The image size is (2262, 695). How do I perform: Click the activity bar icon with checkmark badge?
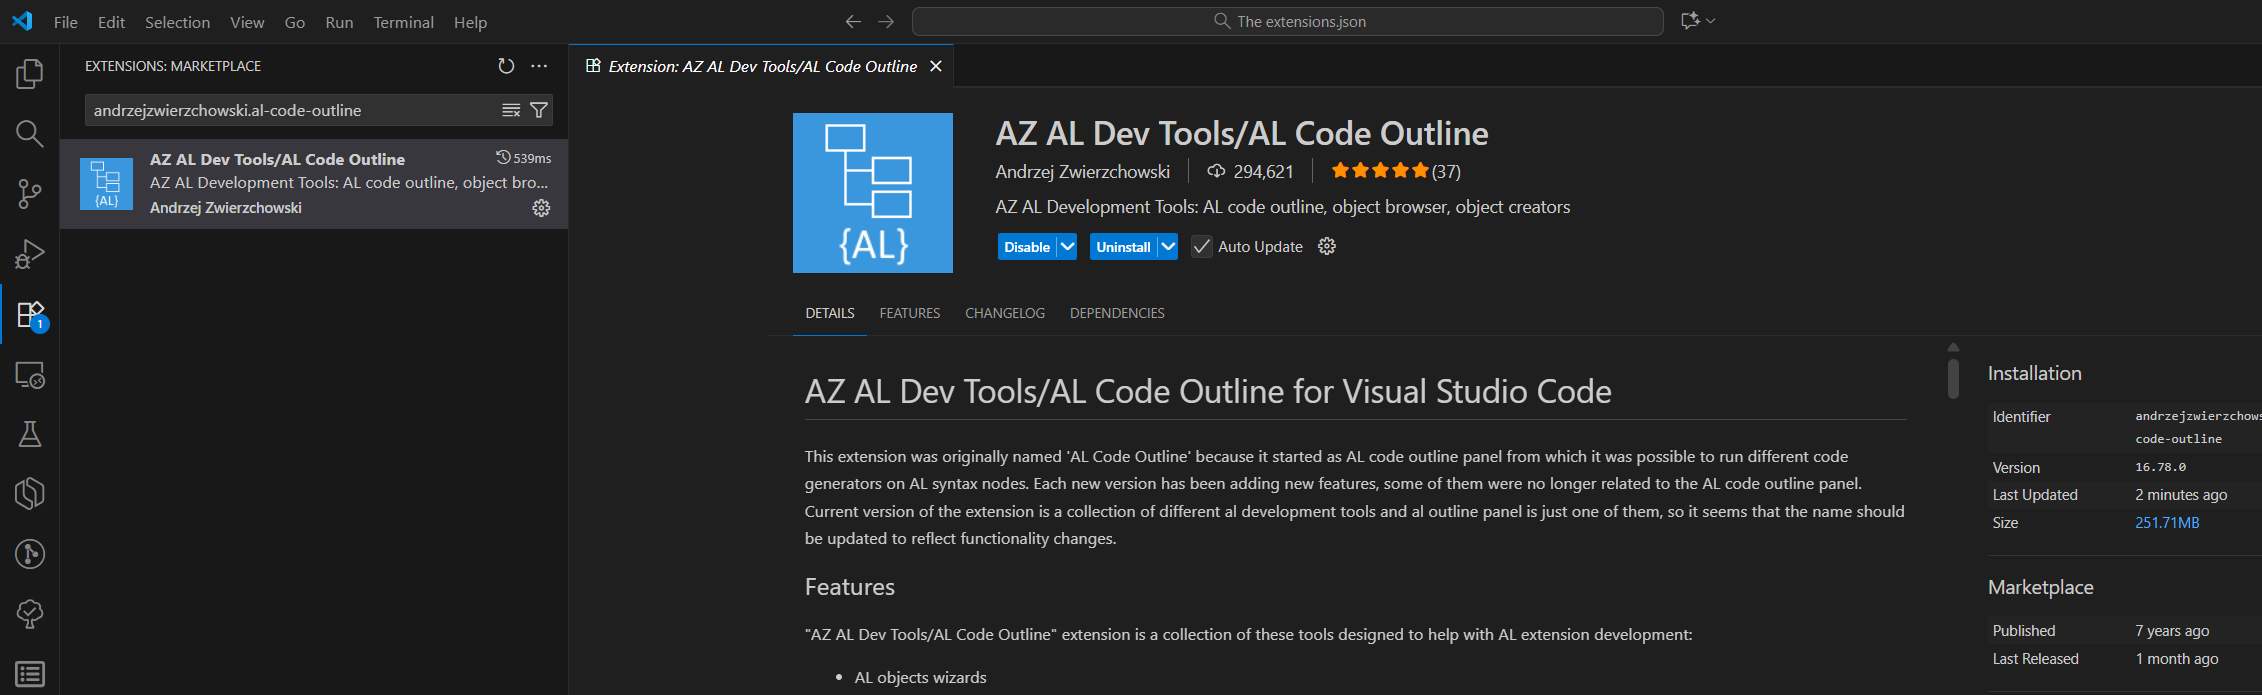pos(30,614)
